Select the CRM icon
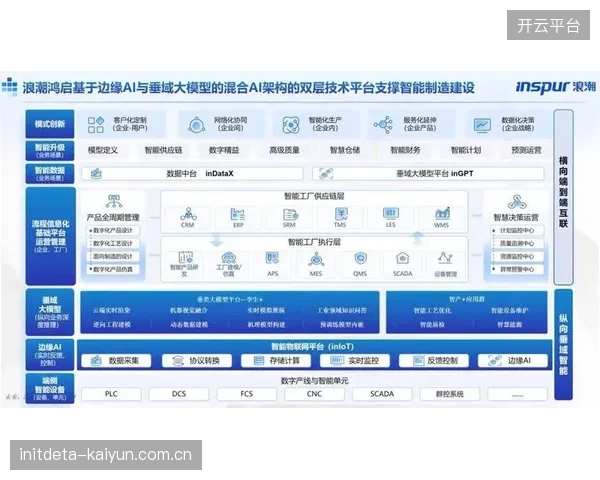The height and width of the screenshot is (480, 600). coord(188,214)
